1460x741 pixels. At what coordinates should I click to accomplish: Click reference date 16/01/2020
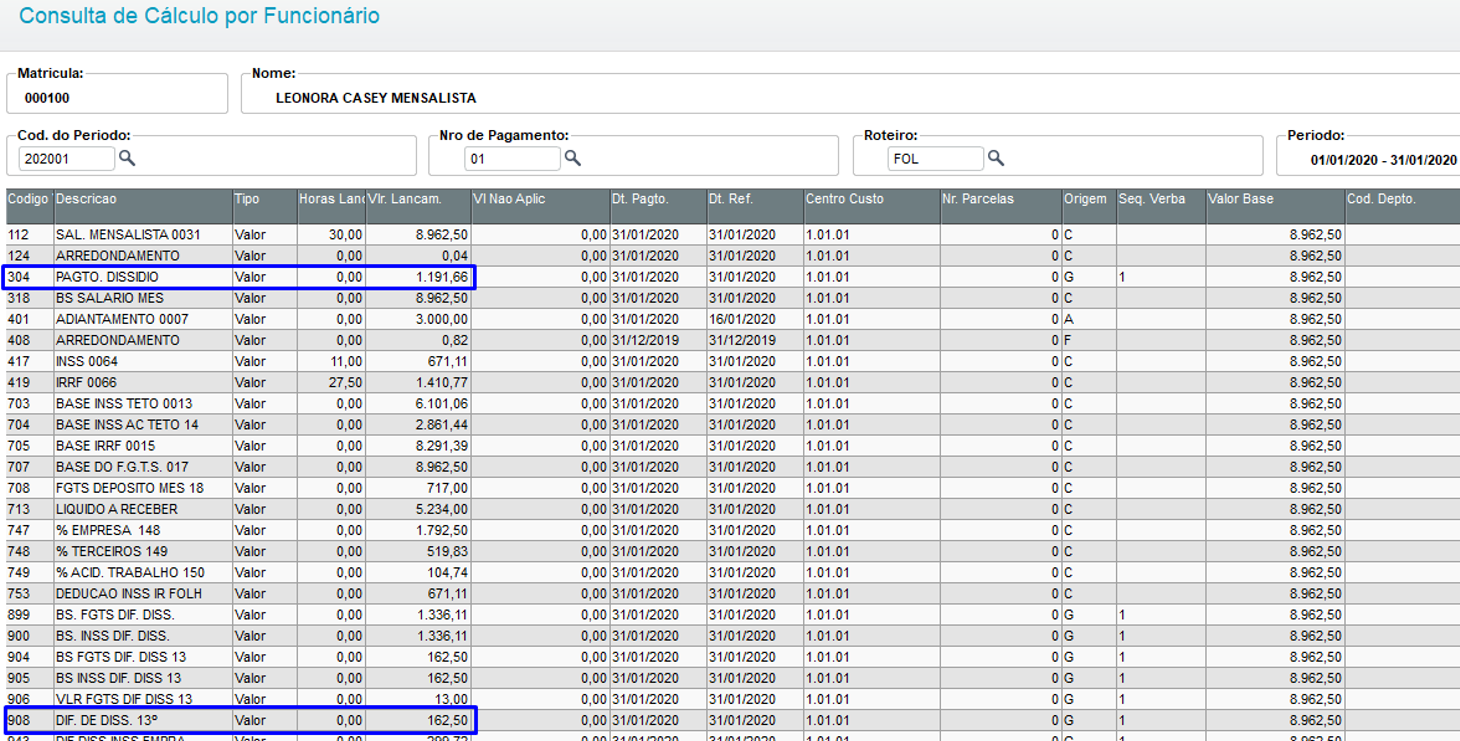coord(742,319)
